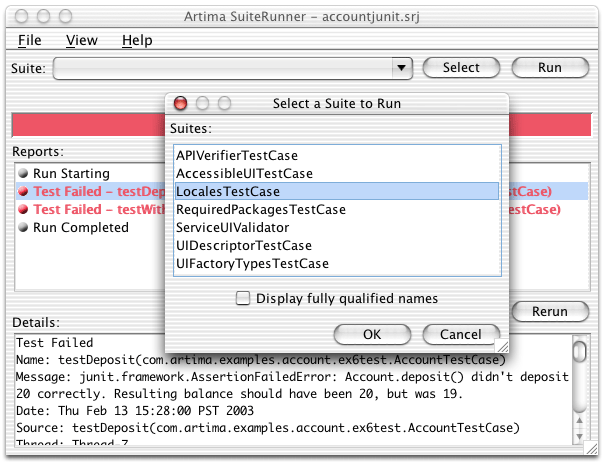Confirm the dialog with OK
607x466 pixels.
click(372, 334)
